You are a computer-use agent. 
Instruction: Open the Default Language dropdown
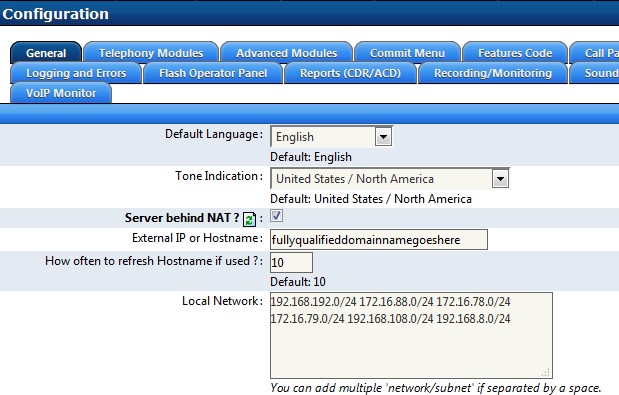(x=331, y=137)
